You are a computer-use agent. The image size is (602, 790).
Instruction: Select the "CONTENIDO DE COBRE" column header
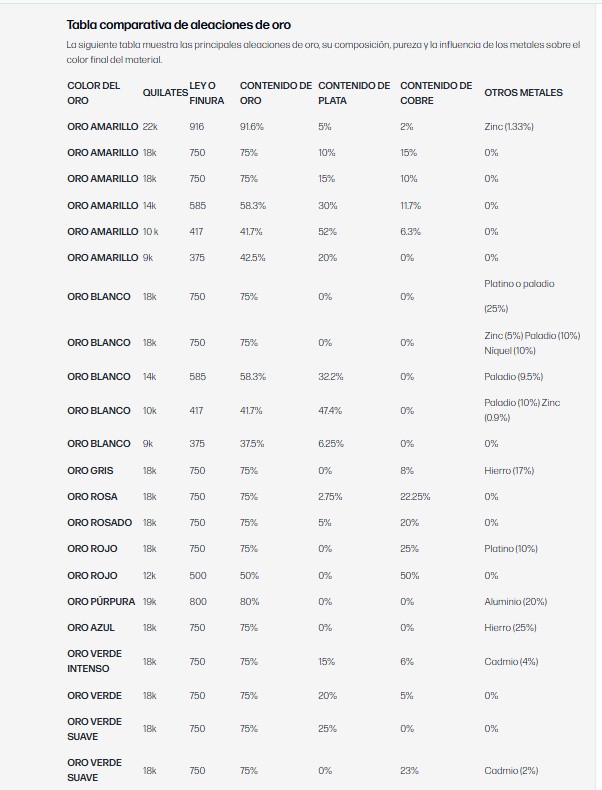pos(436,93)
